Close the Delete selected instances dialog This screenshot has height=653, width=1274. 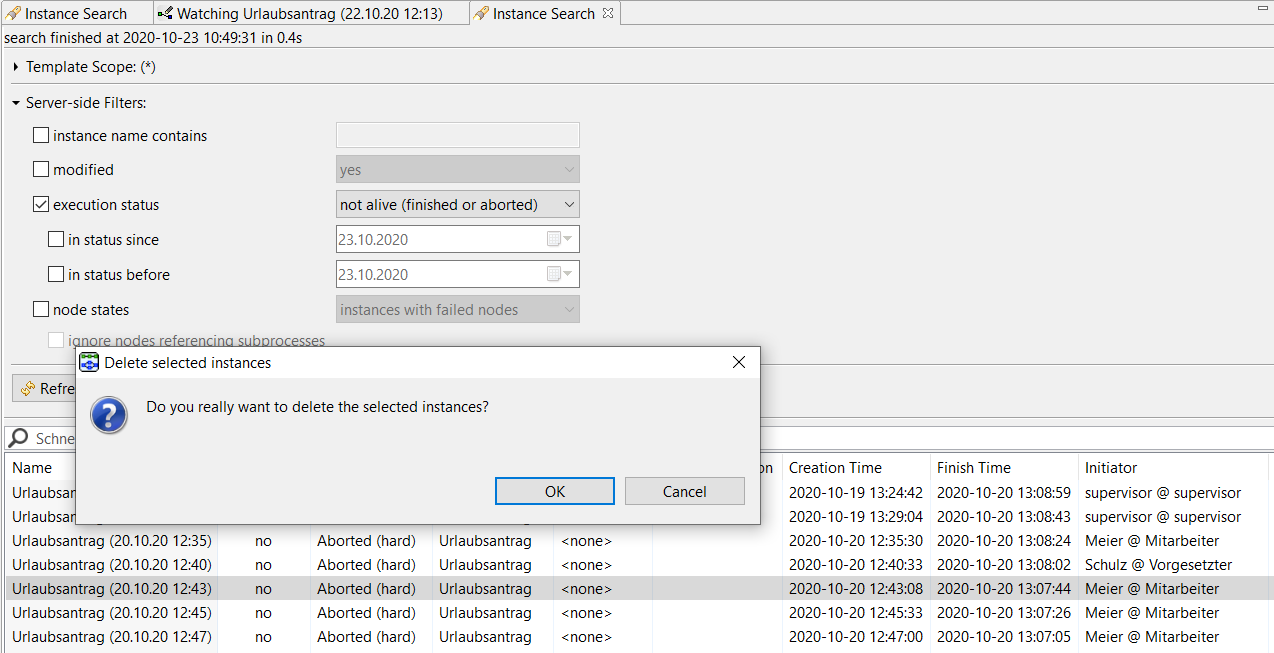pos(739,362)
